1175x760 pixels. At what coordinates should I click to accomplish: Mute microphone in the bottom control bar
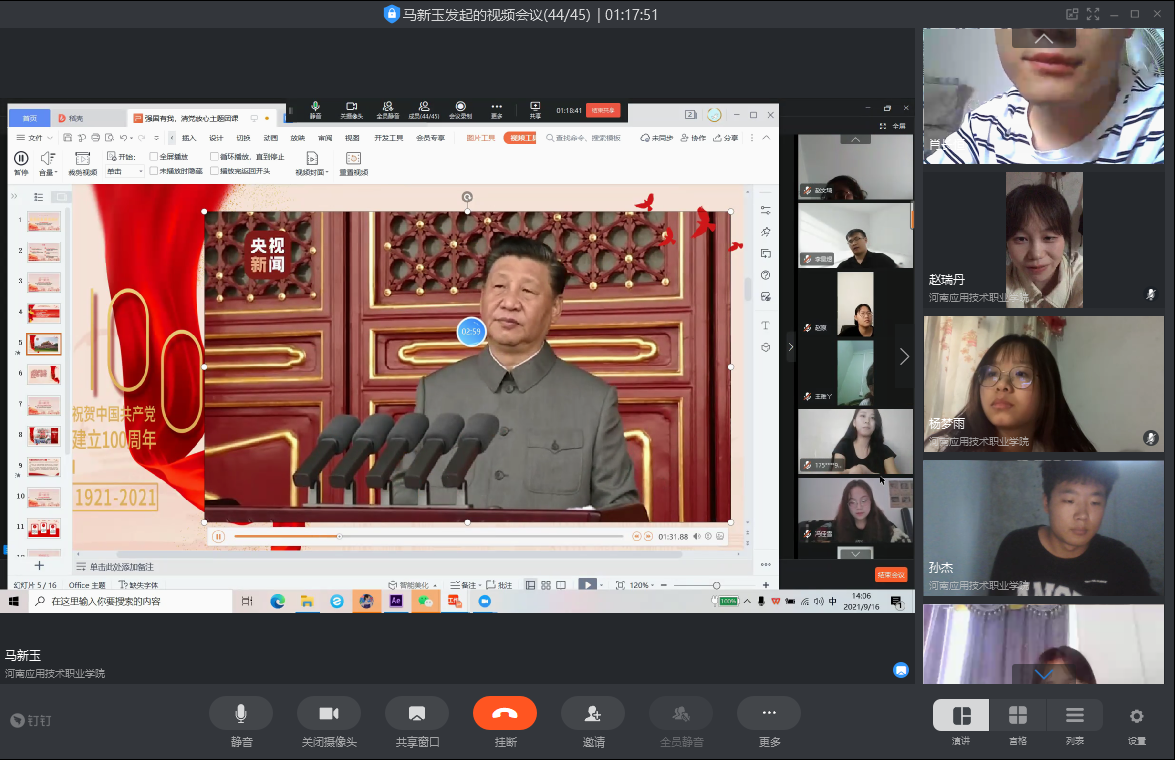pyautogui.click(x=241, y=713)
